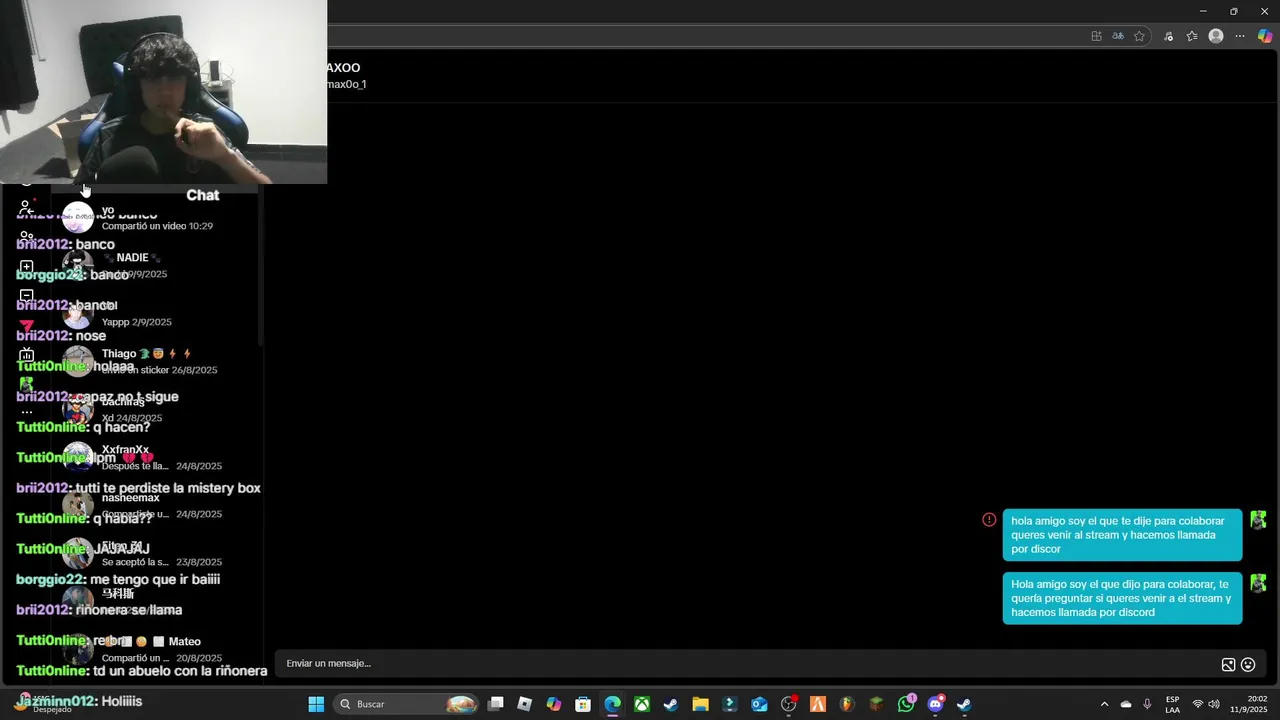The width and height of the screenshot is (1280, 720).
Task: Select message 'hola amigo soy el que te dije'
Action: click(1122, 535)
